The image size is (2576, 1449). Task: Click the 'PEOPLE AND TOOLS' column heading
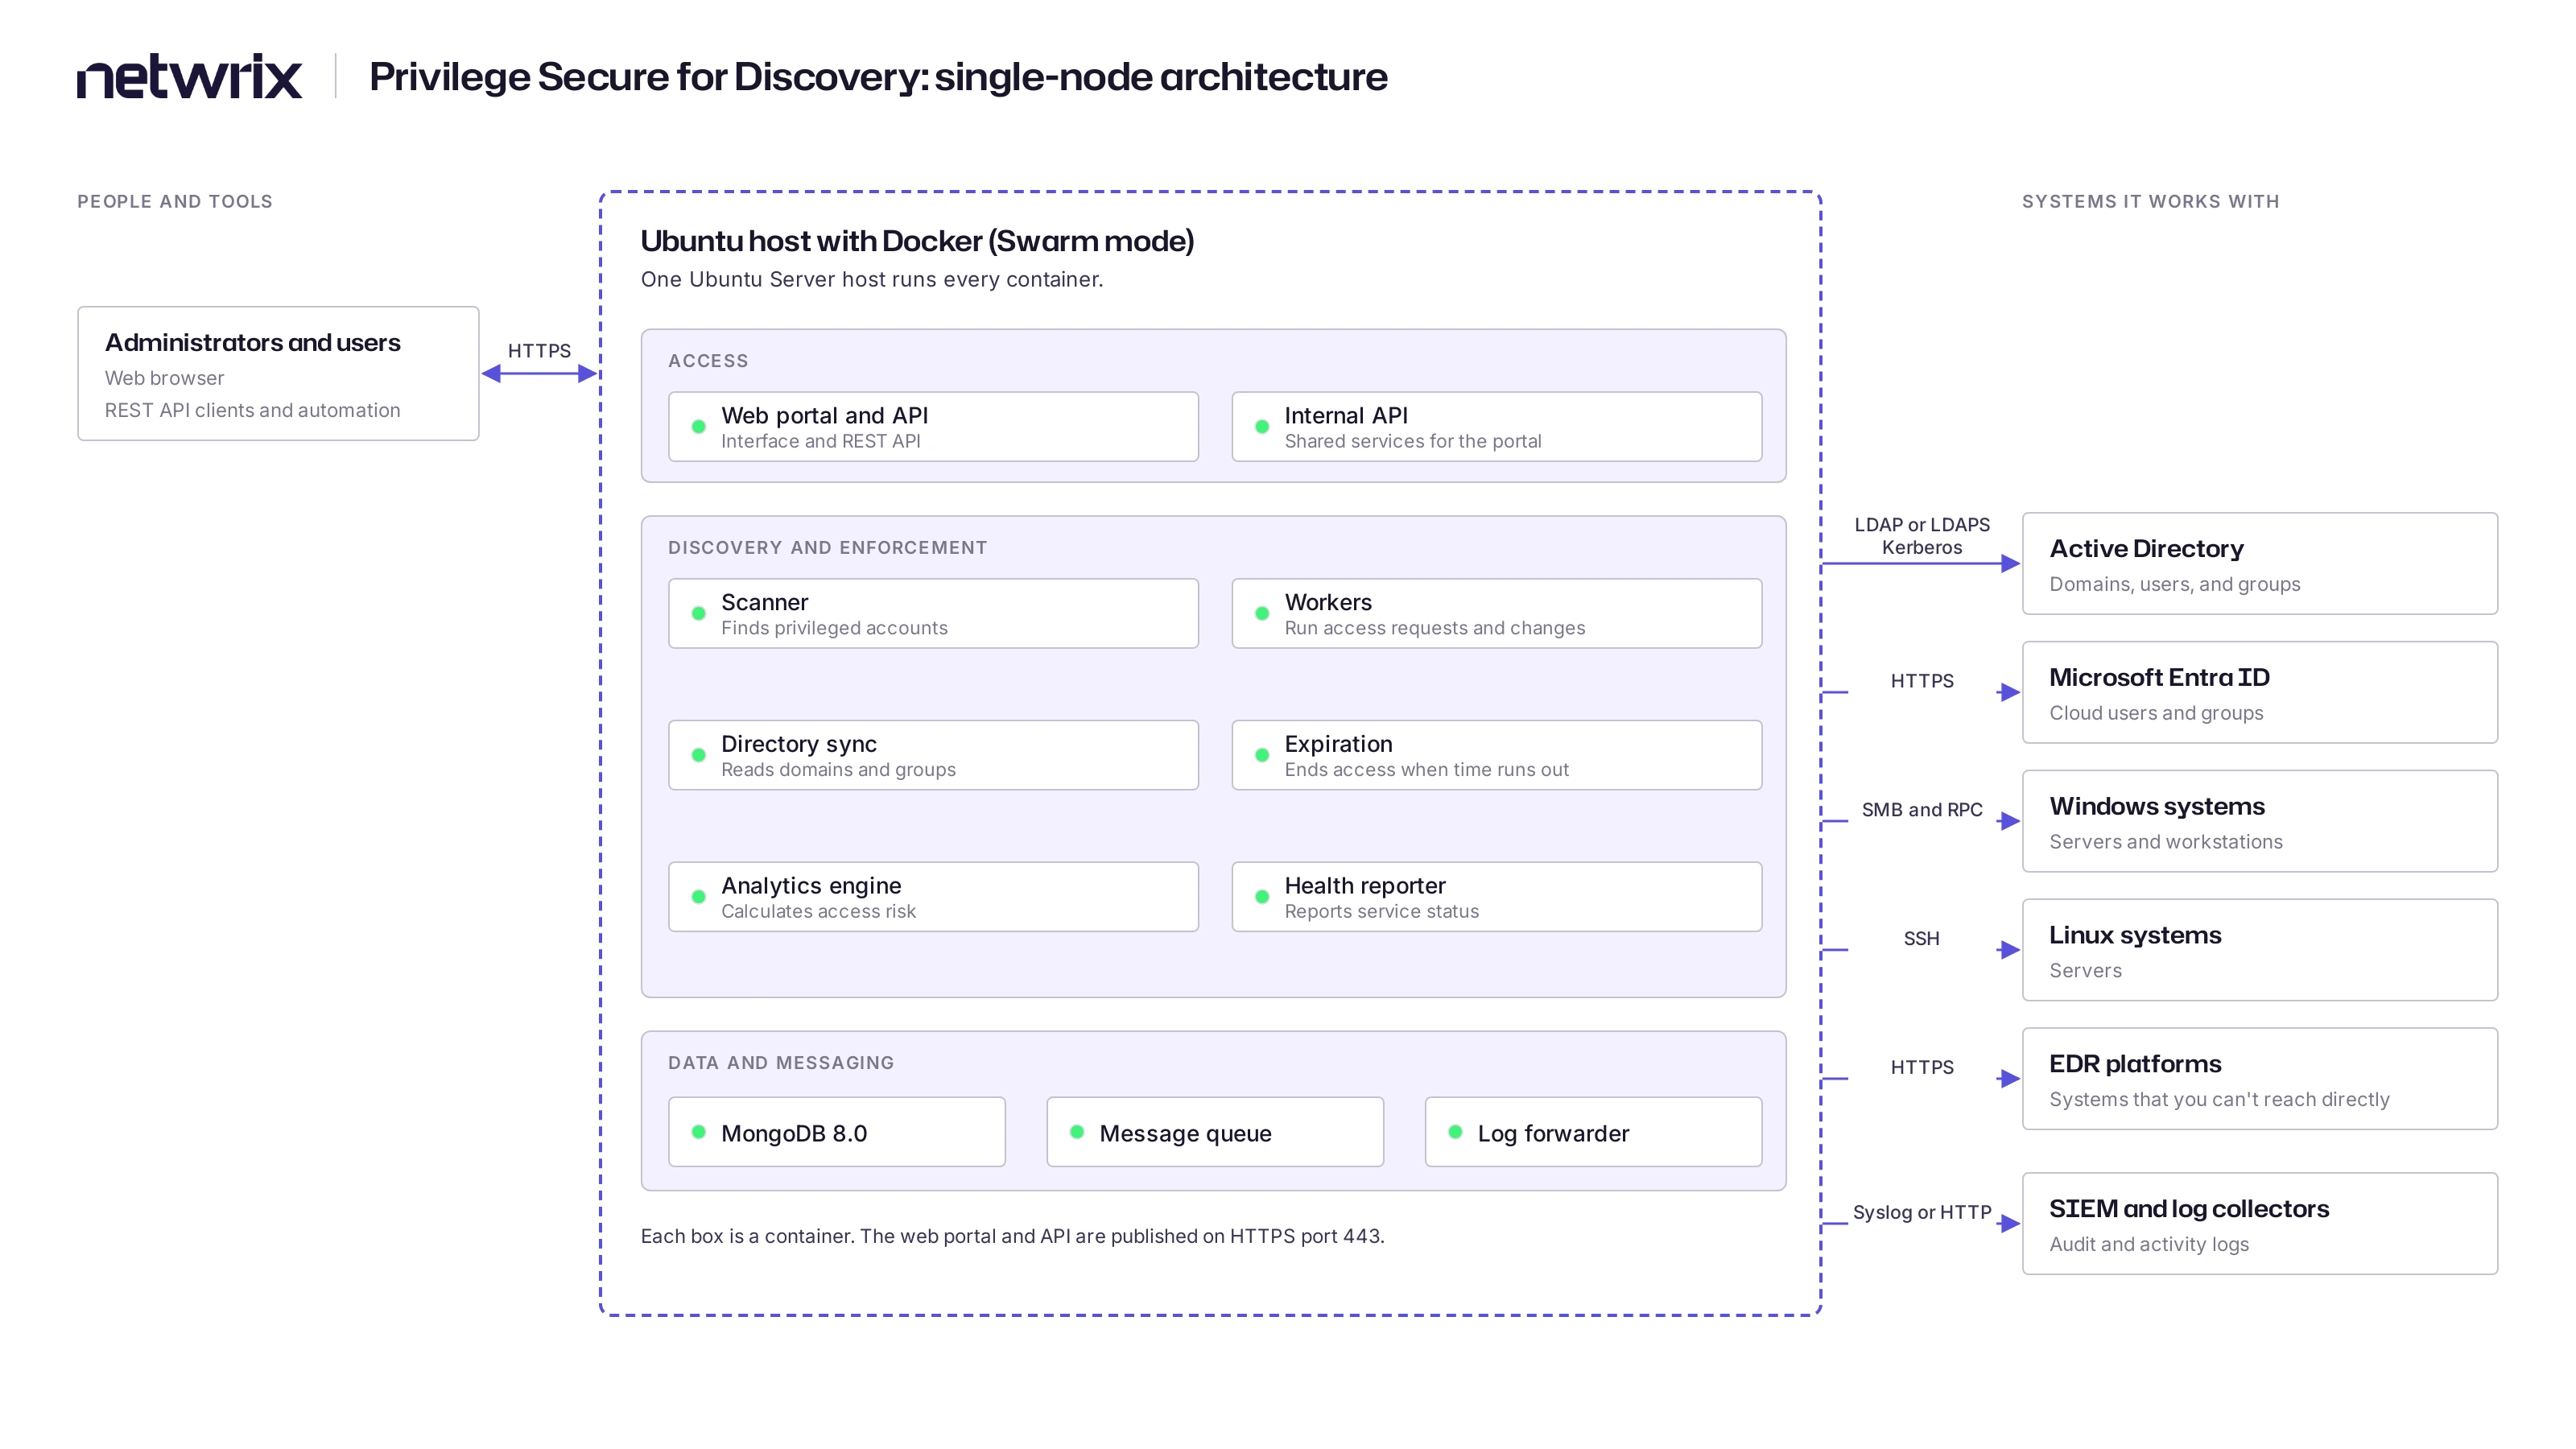[x=175, y=202]
